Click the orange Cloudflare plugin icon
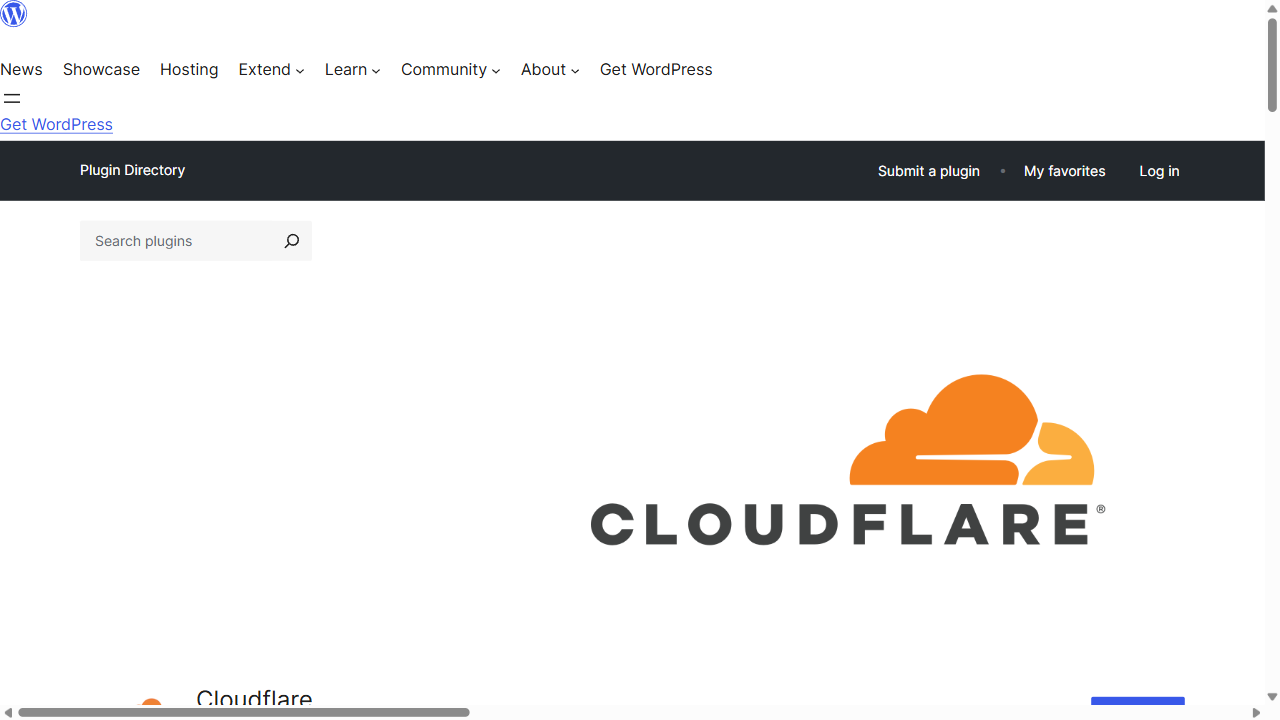Viewport: 1280px width, 720px height. point(151,706)
